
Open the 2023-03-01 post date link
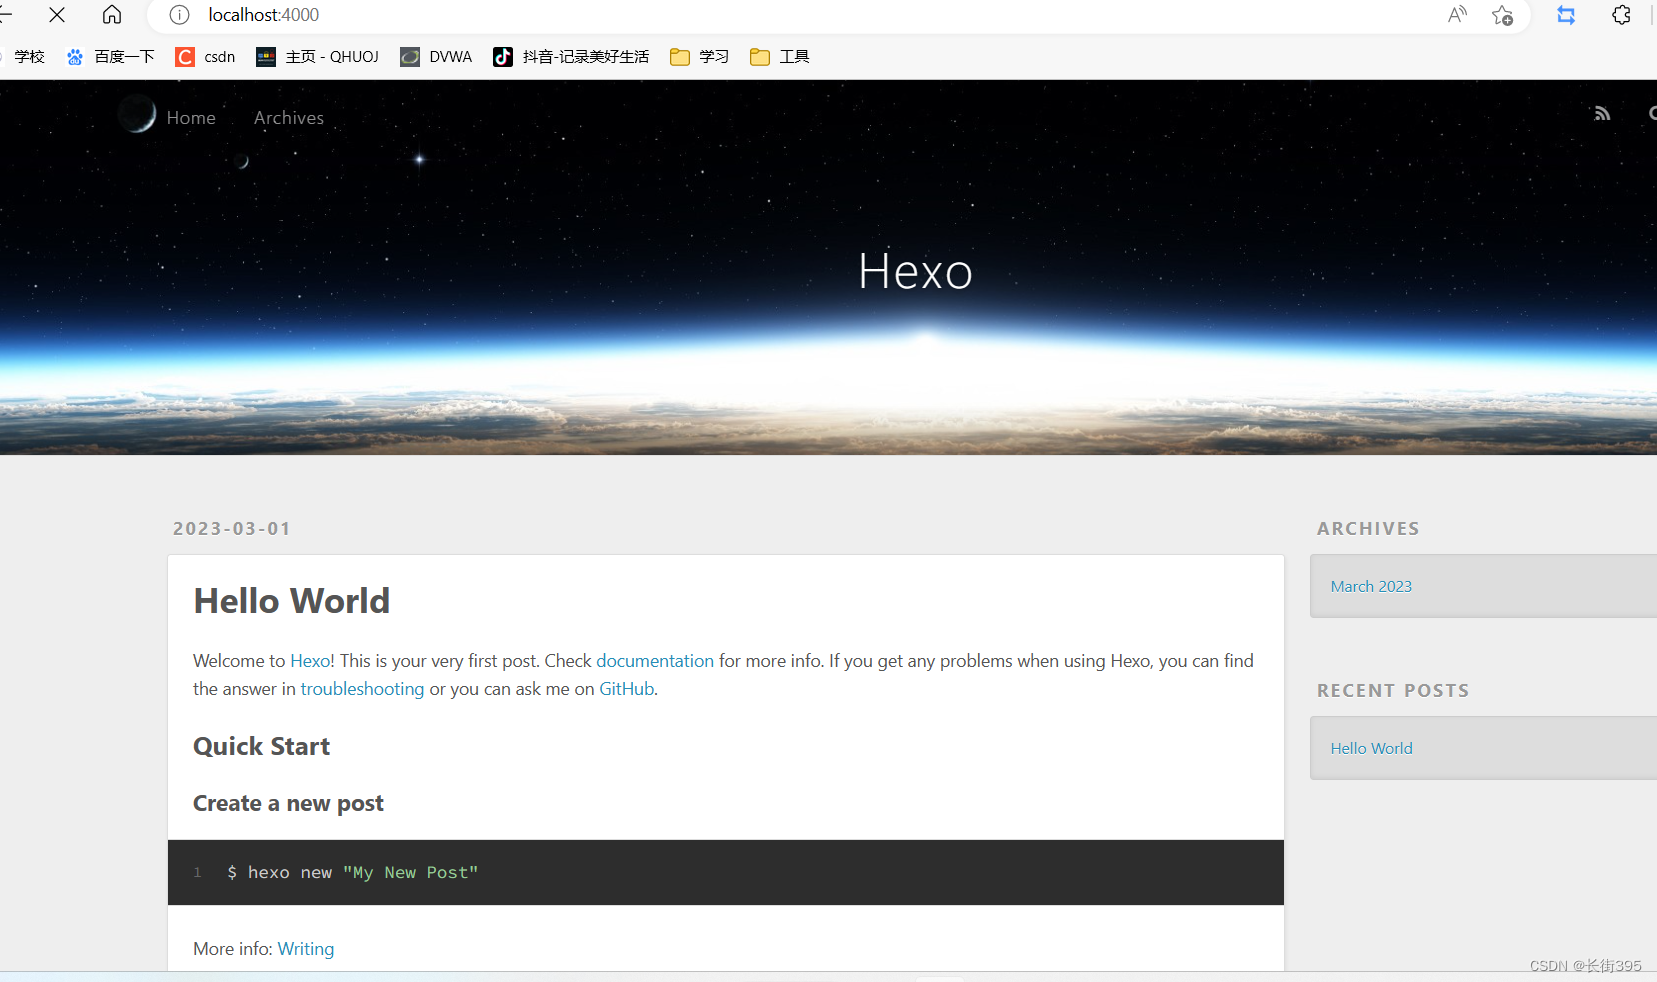coord(232,528)
